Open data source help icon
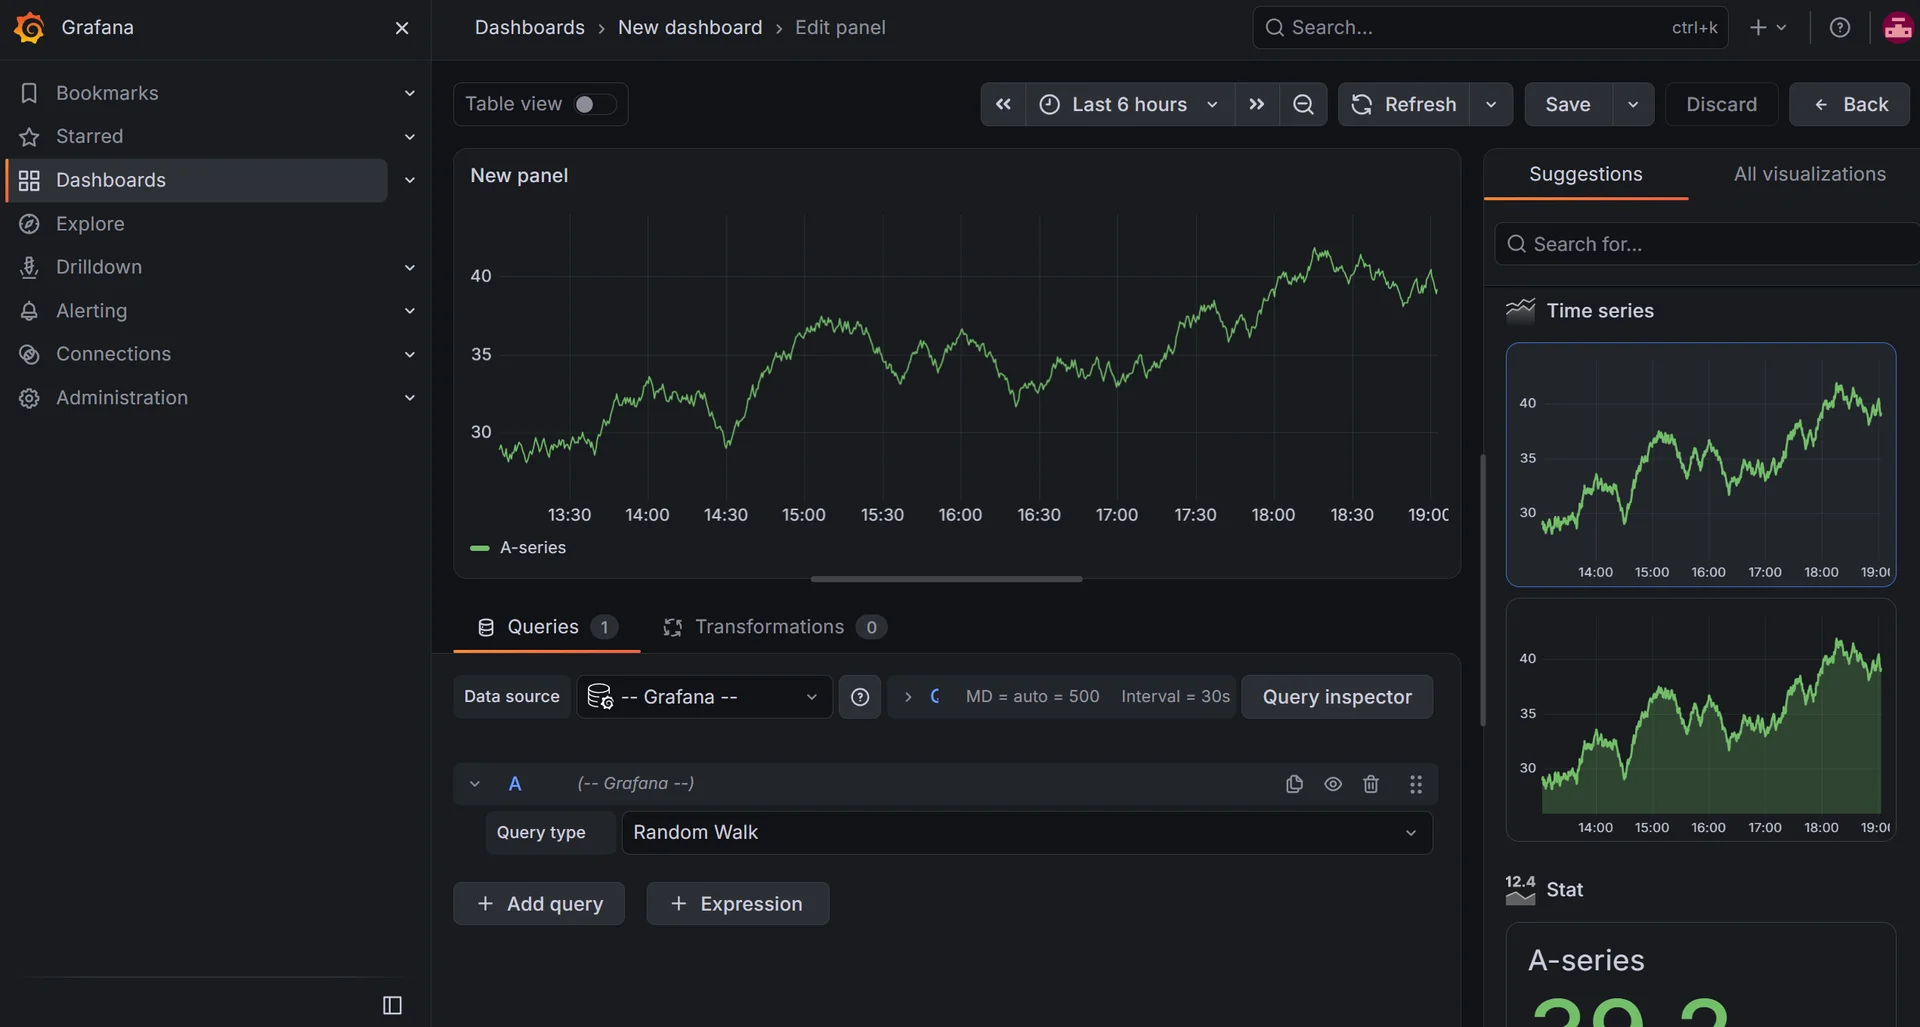This screenshot has height=1027, width=1920. pos(860,697)
